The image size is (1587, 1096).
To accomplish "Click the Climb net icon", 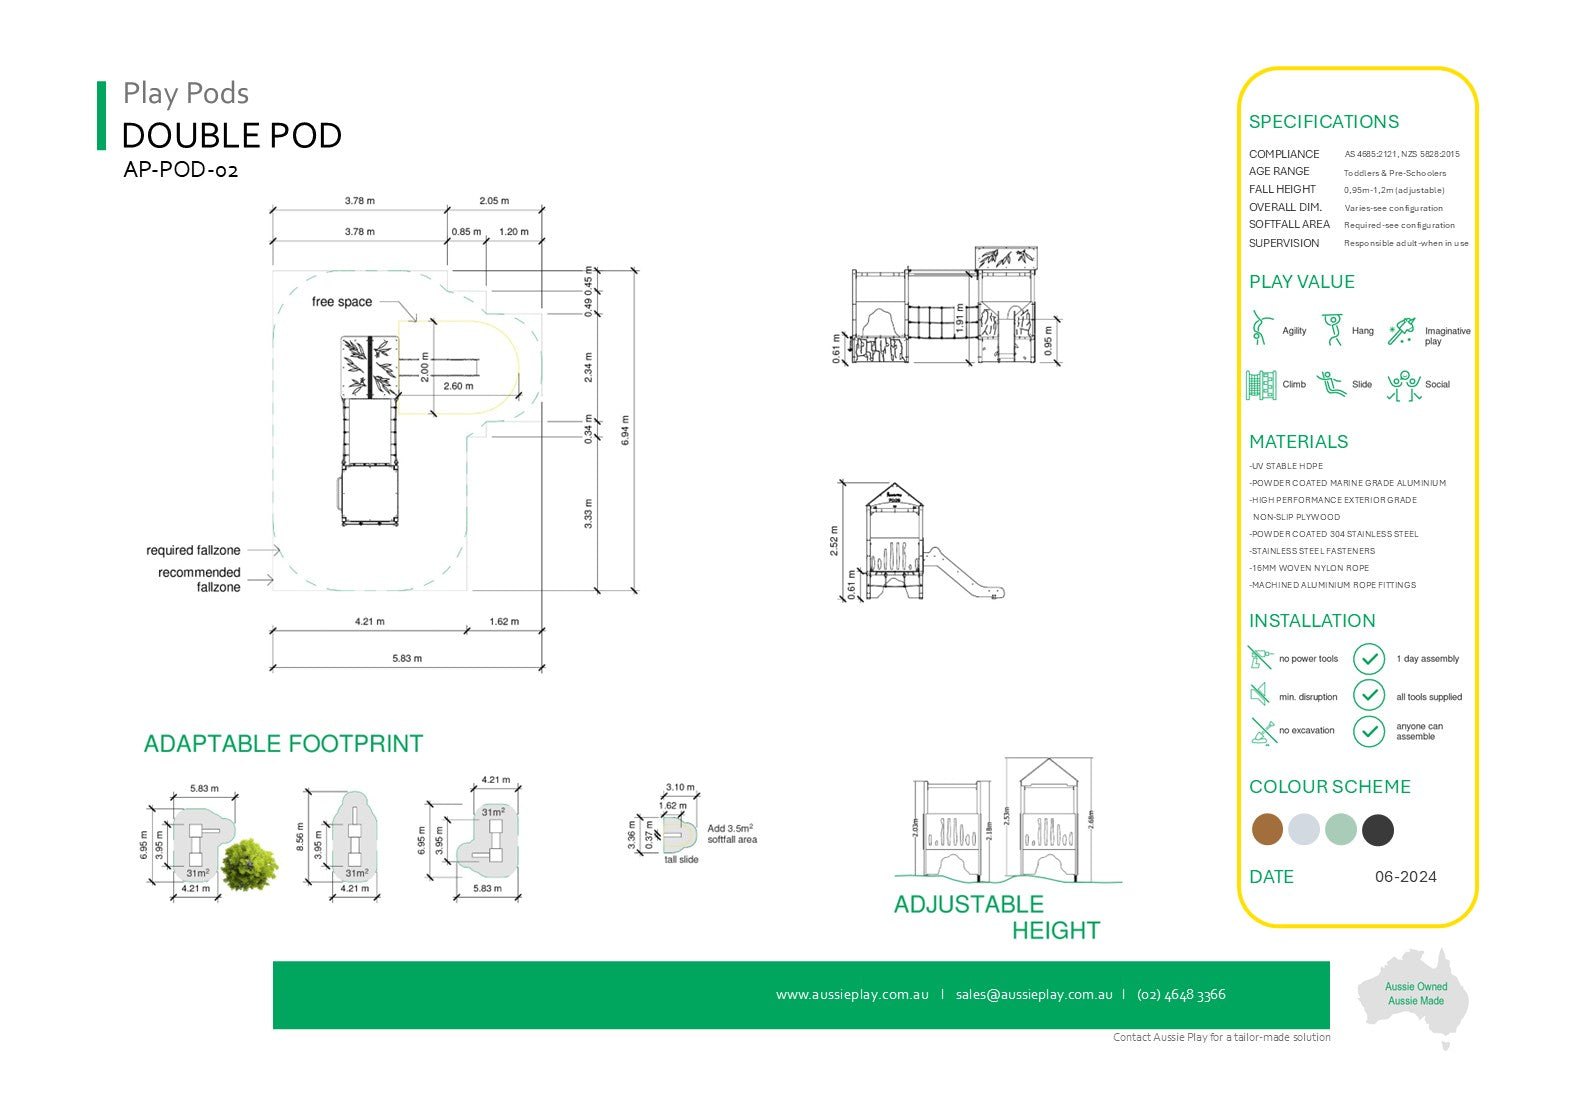I will [1261, 385].
